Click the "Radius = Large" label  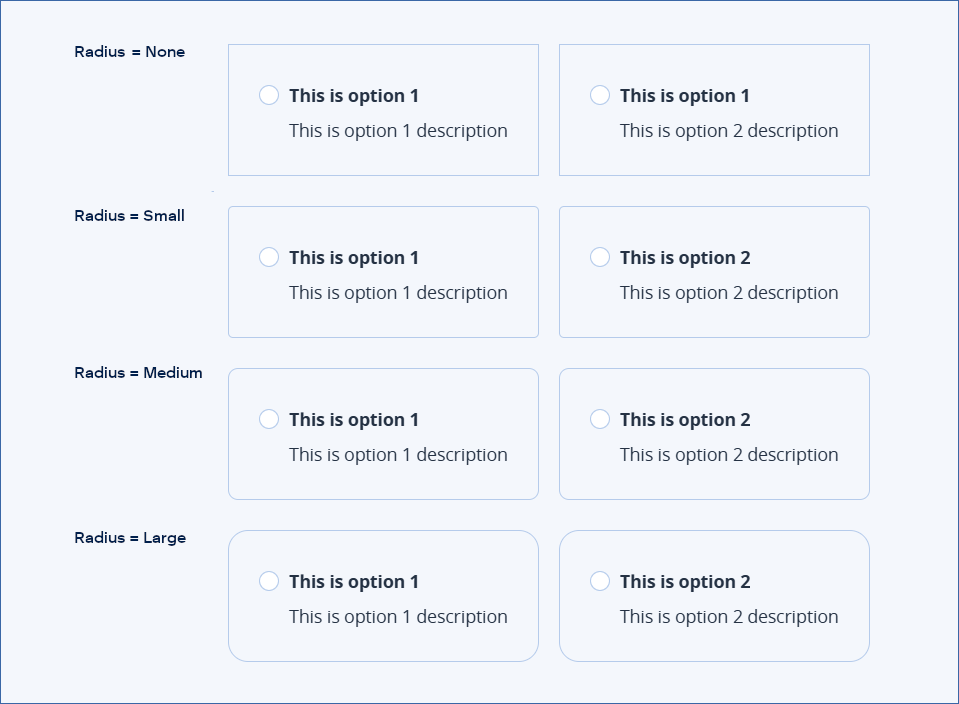(130, 538)
